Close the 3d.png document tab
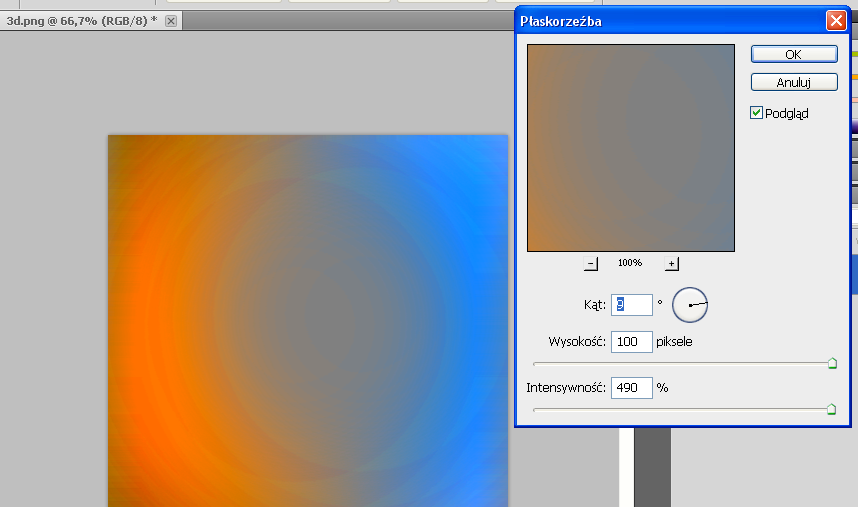Viewport: 858px width, 507px height. [171, 21]
